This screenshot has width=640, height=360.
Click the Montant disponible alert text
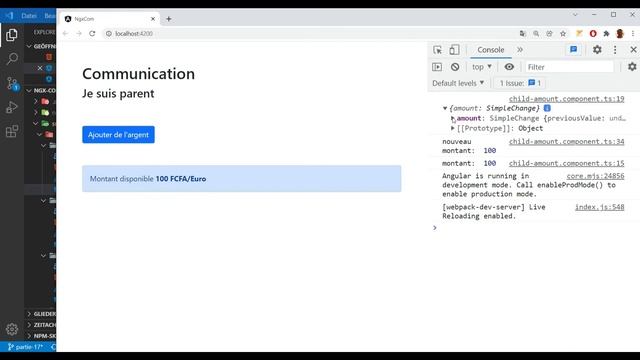(148, 179)
